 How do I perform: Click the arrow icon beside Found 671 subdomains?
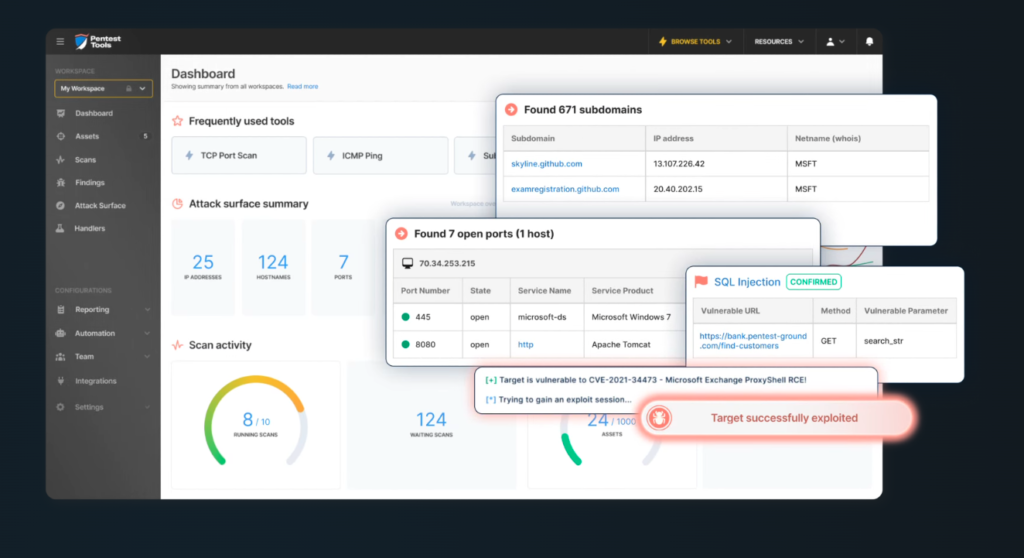pyautogui.click(x=511, y=110)
